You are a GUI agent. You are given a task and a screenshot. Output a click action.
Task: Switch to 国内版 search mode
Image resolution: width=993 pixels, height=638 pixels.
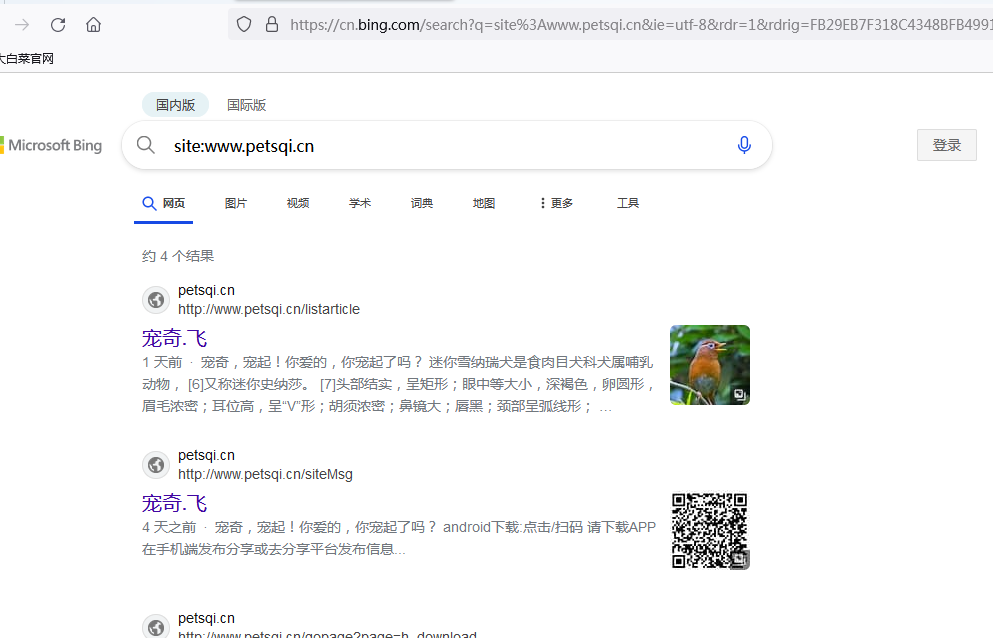click(175, 105)
